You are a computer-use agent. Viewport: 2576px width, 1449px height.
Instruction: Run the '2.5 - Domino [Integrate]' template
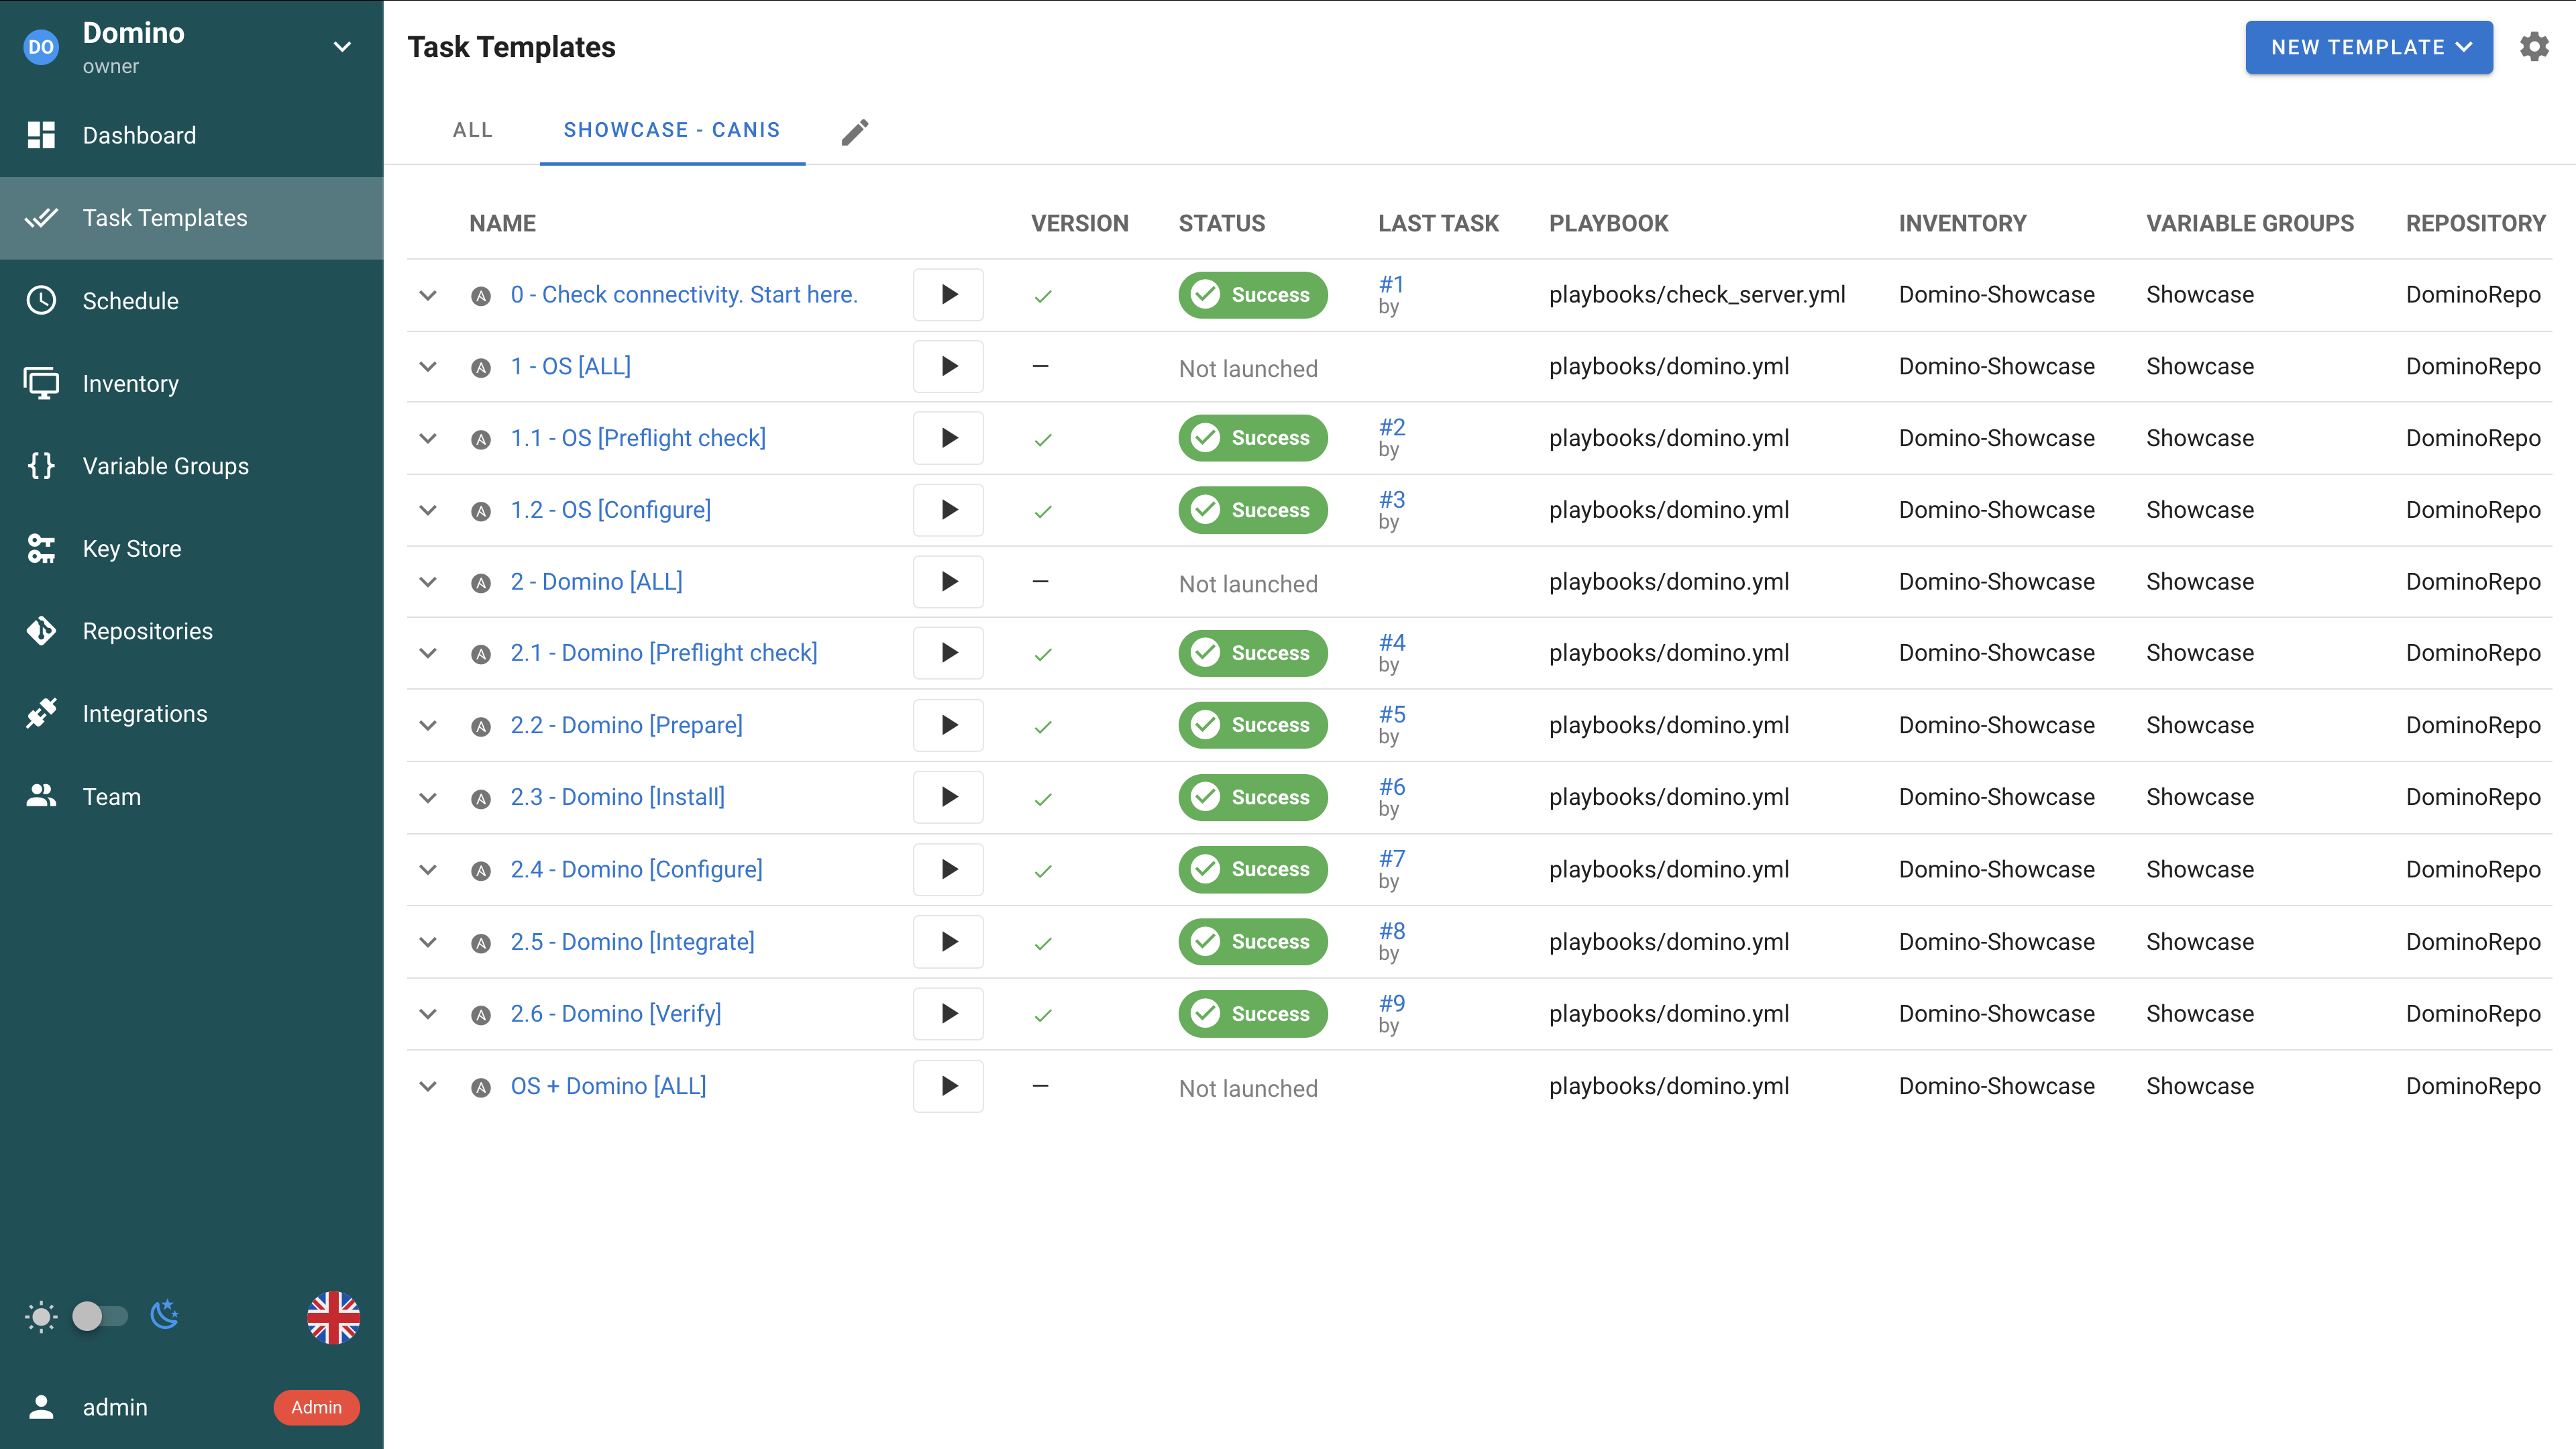[x=948, y=942]
